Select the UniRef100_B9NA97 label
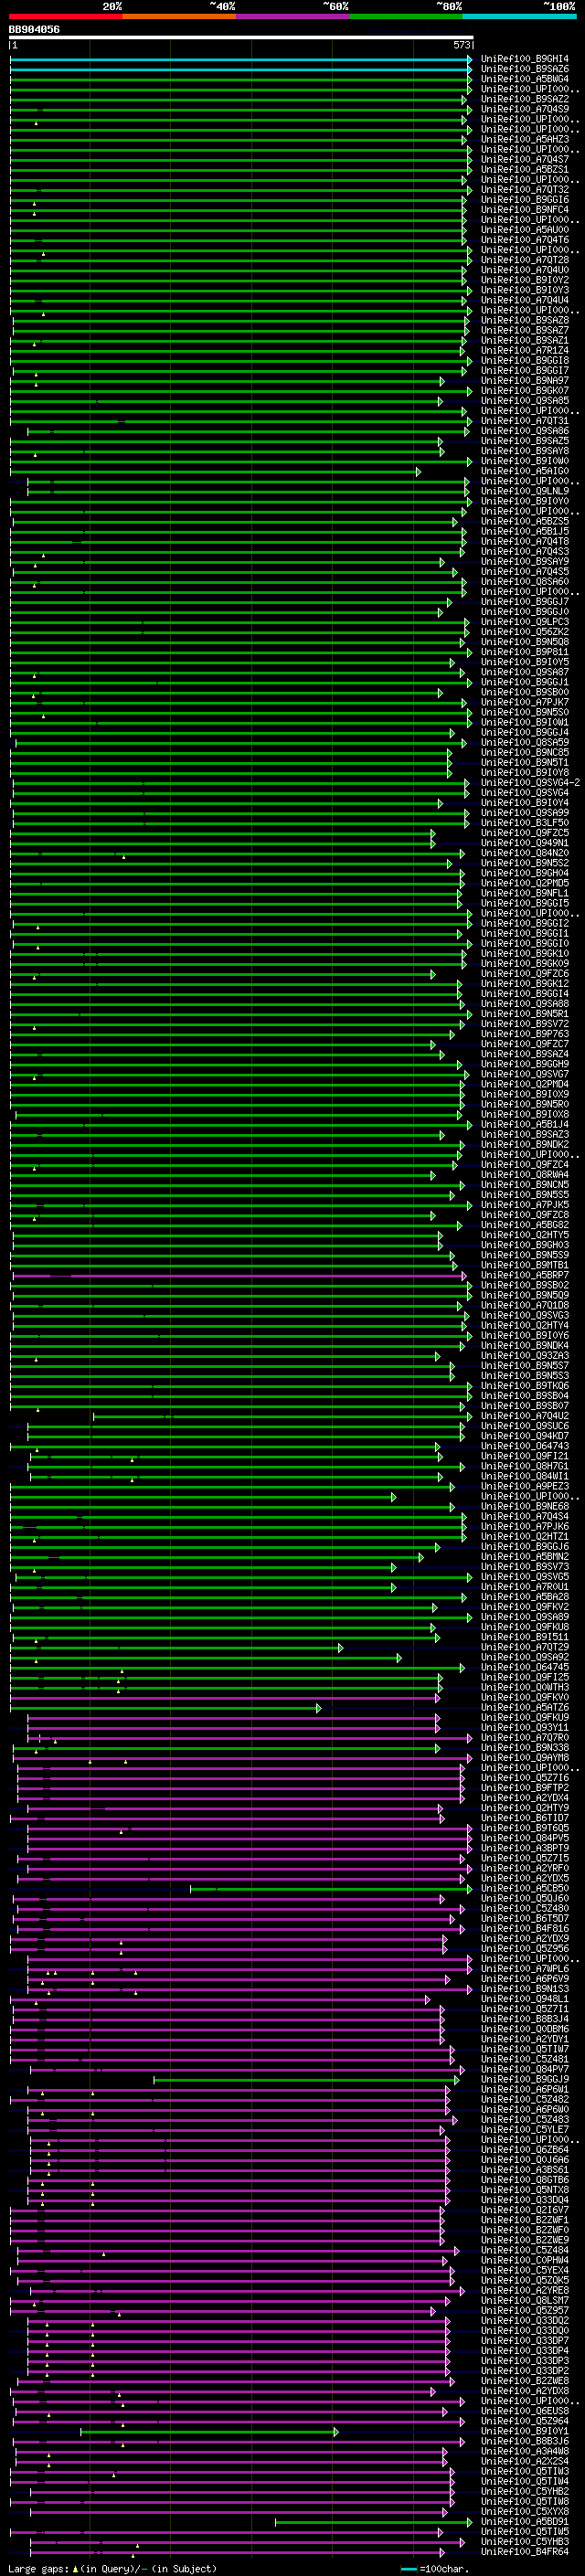The width and height of the screenshot is (585, 2576). point(525,380)
